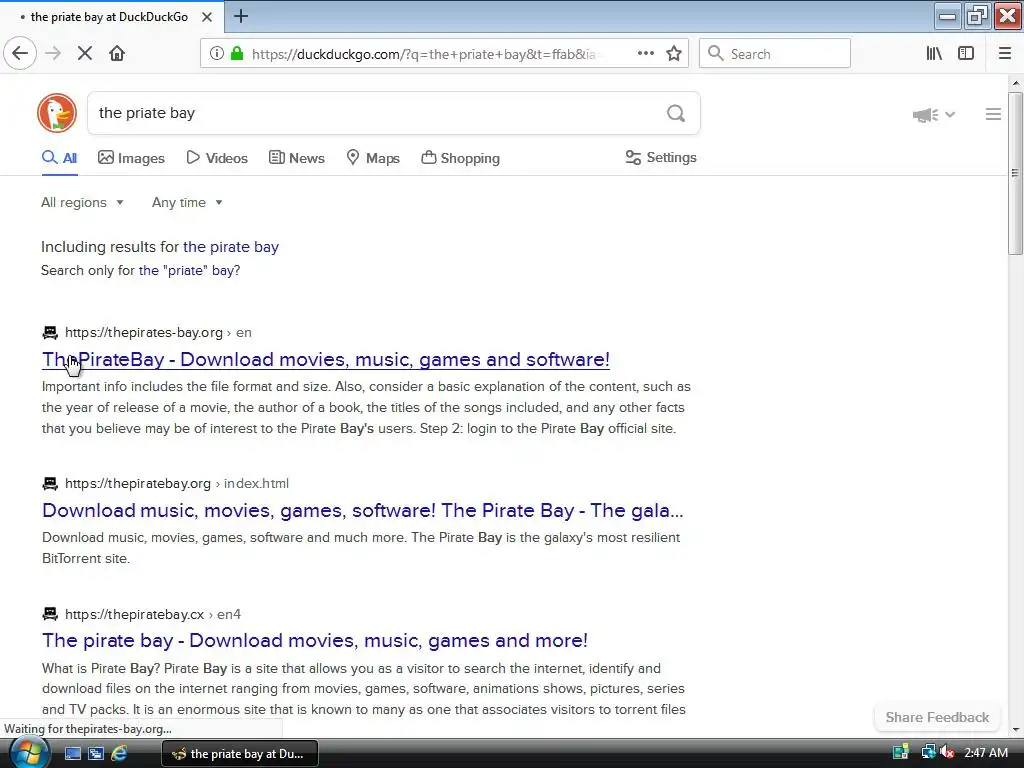Click scrollbar down arrow
The width and height of the screenshot is (1024, 768).
point(1015,729)
